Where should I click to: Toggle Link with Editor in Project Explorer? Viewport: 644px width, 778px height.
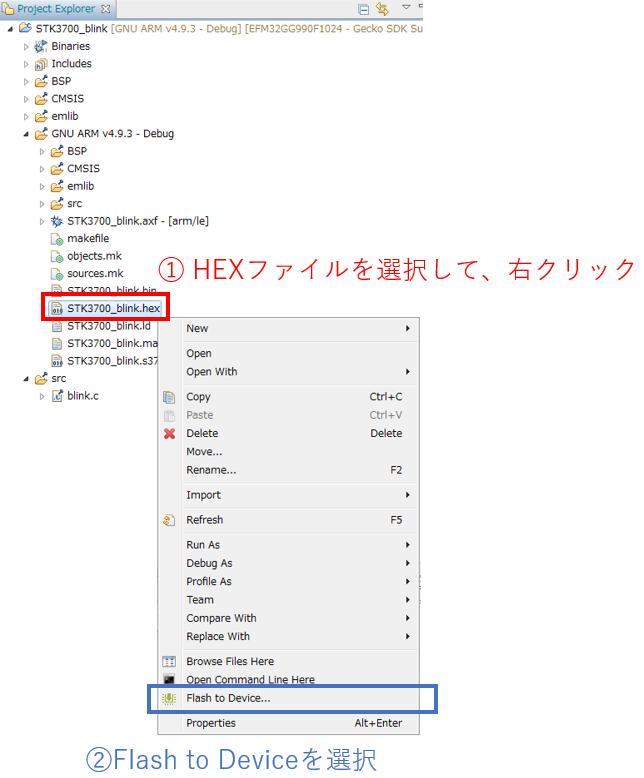click(x=381, y=9)
